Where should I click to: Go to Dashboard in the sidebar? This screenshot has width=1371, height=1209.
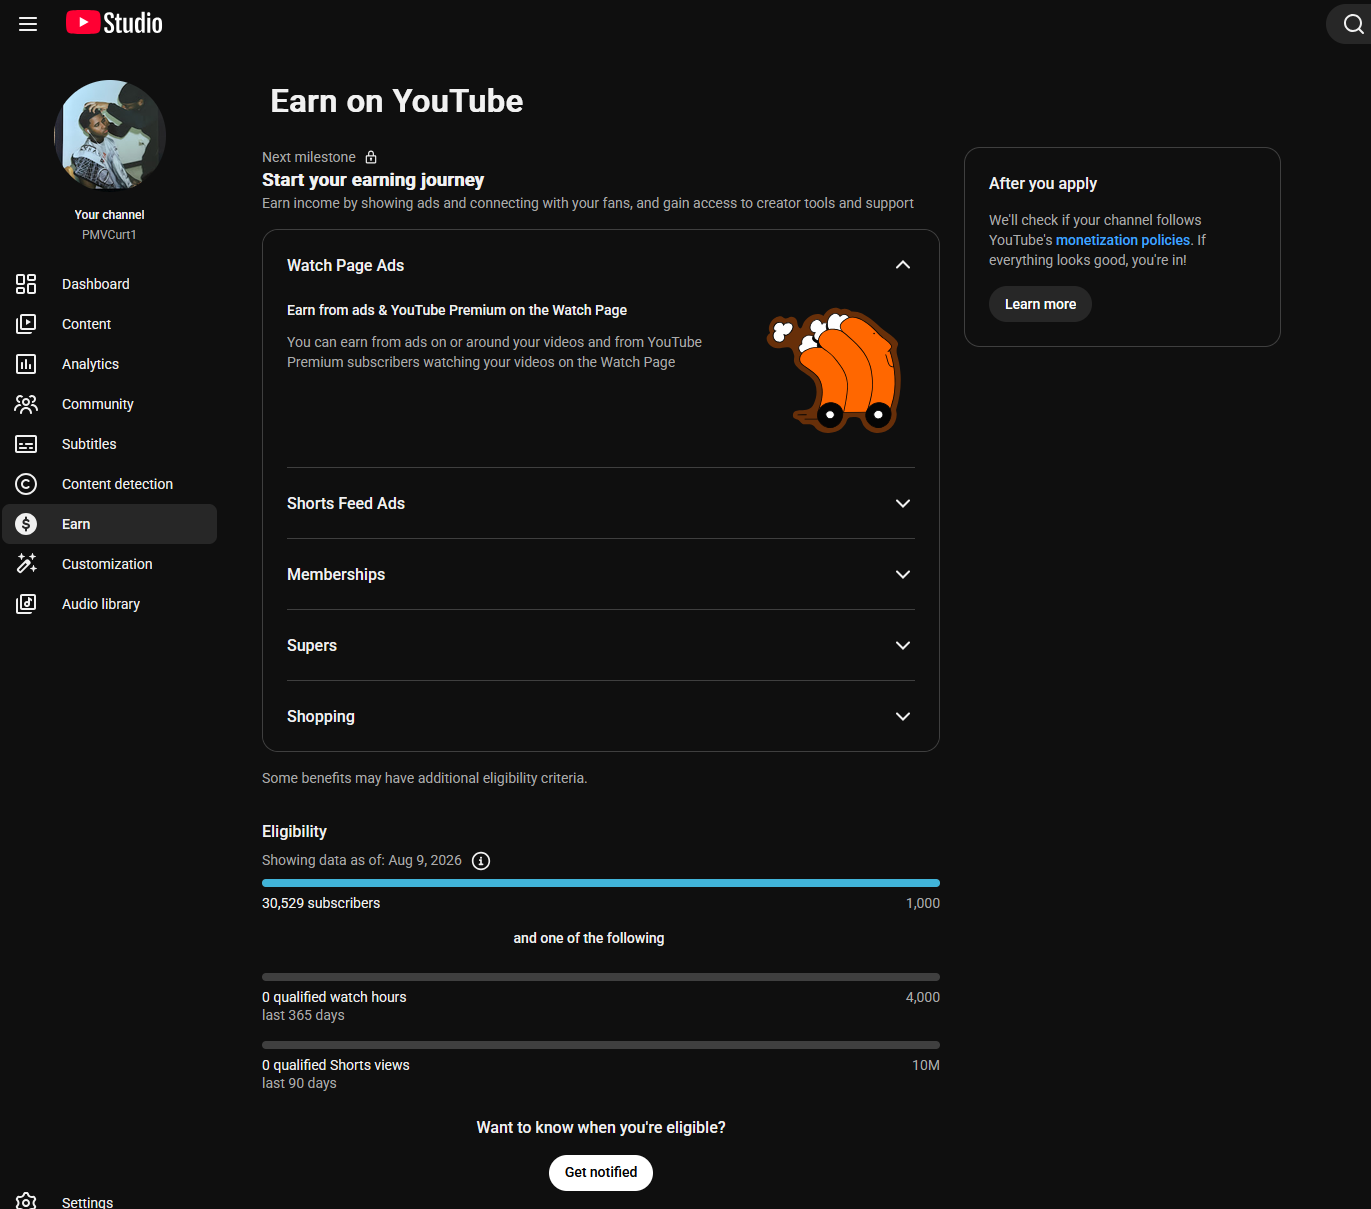pyautogui.click(x=110, y=284)
